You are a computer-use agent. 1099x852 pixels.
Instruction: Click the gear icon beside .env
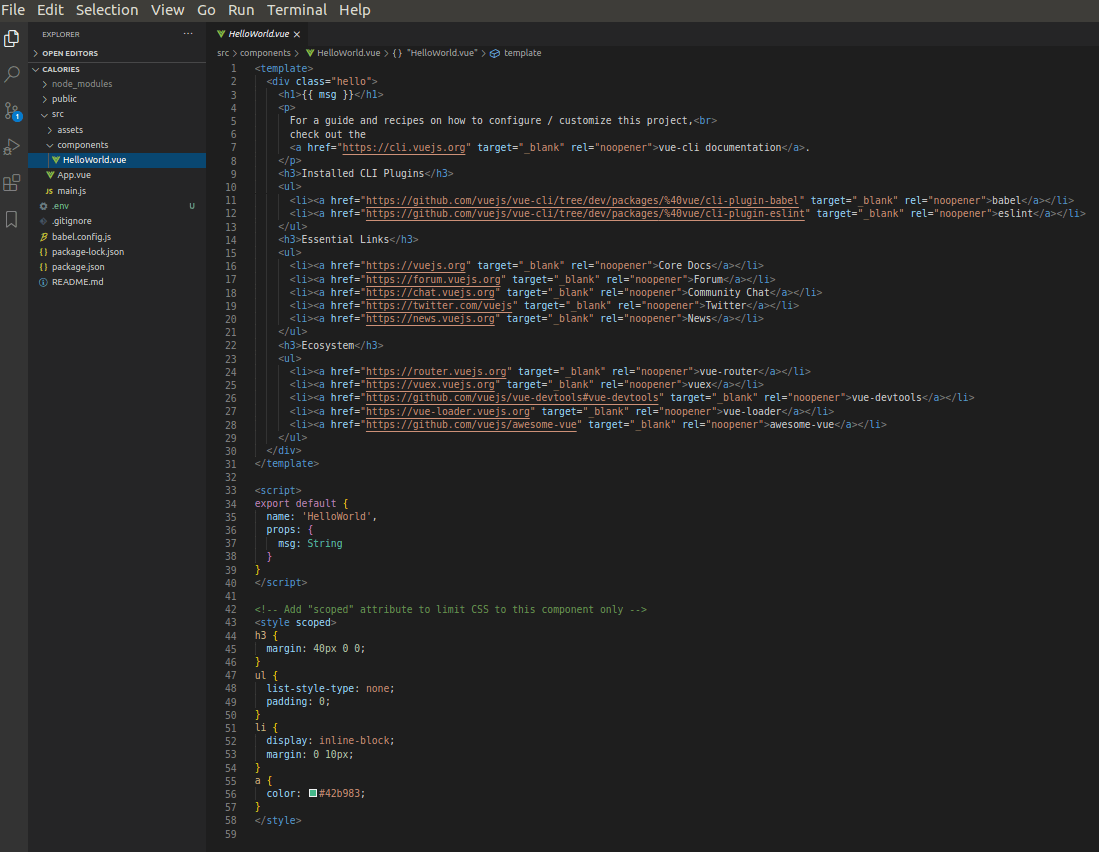43,206
